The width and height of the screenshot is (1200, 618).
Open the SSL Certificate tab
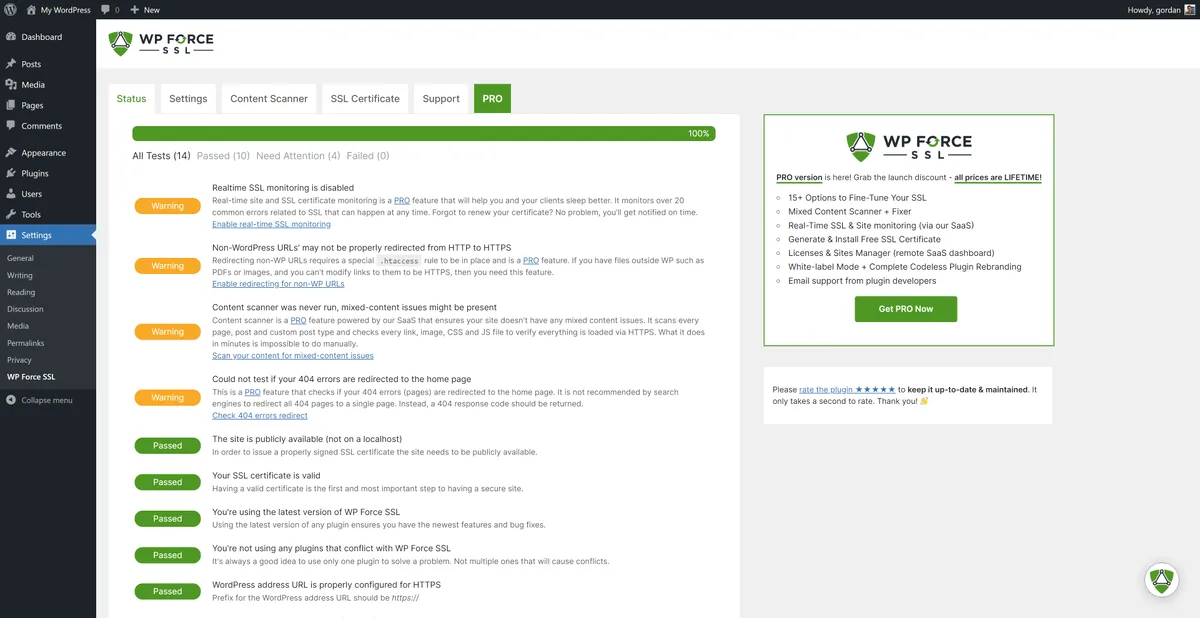[x=365, y=99]
